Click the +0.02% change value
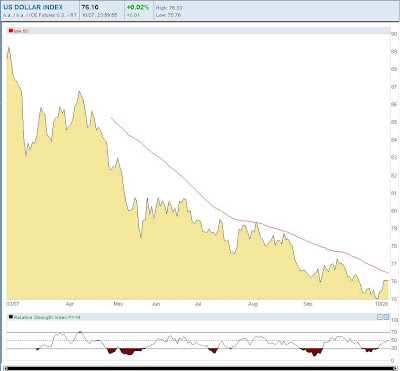The width and height of the screenshot is (400, 371). coord(137,7)
